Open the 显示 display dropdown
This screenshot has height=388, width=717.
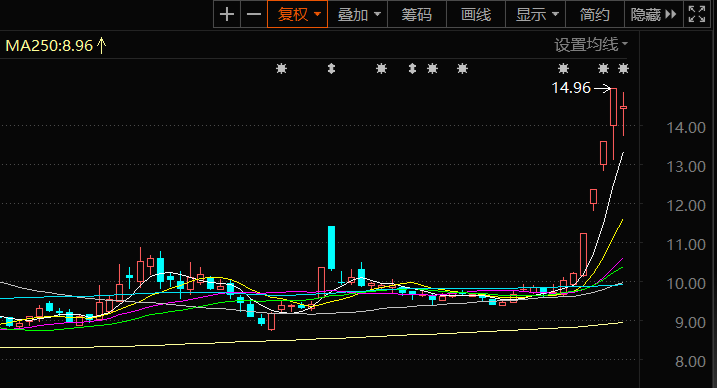(x=536, y=15)
